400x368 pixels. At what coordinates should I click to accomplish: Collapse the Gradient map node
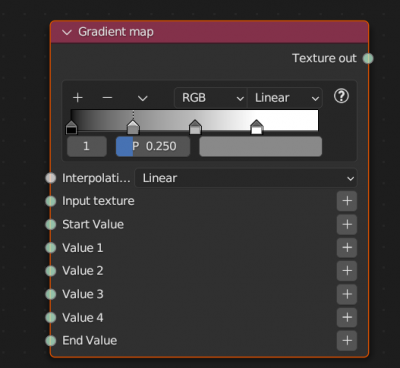(x=67, y=32)
